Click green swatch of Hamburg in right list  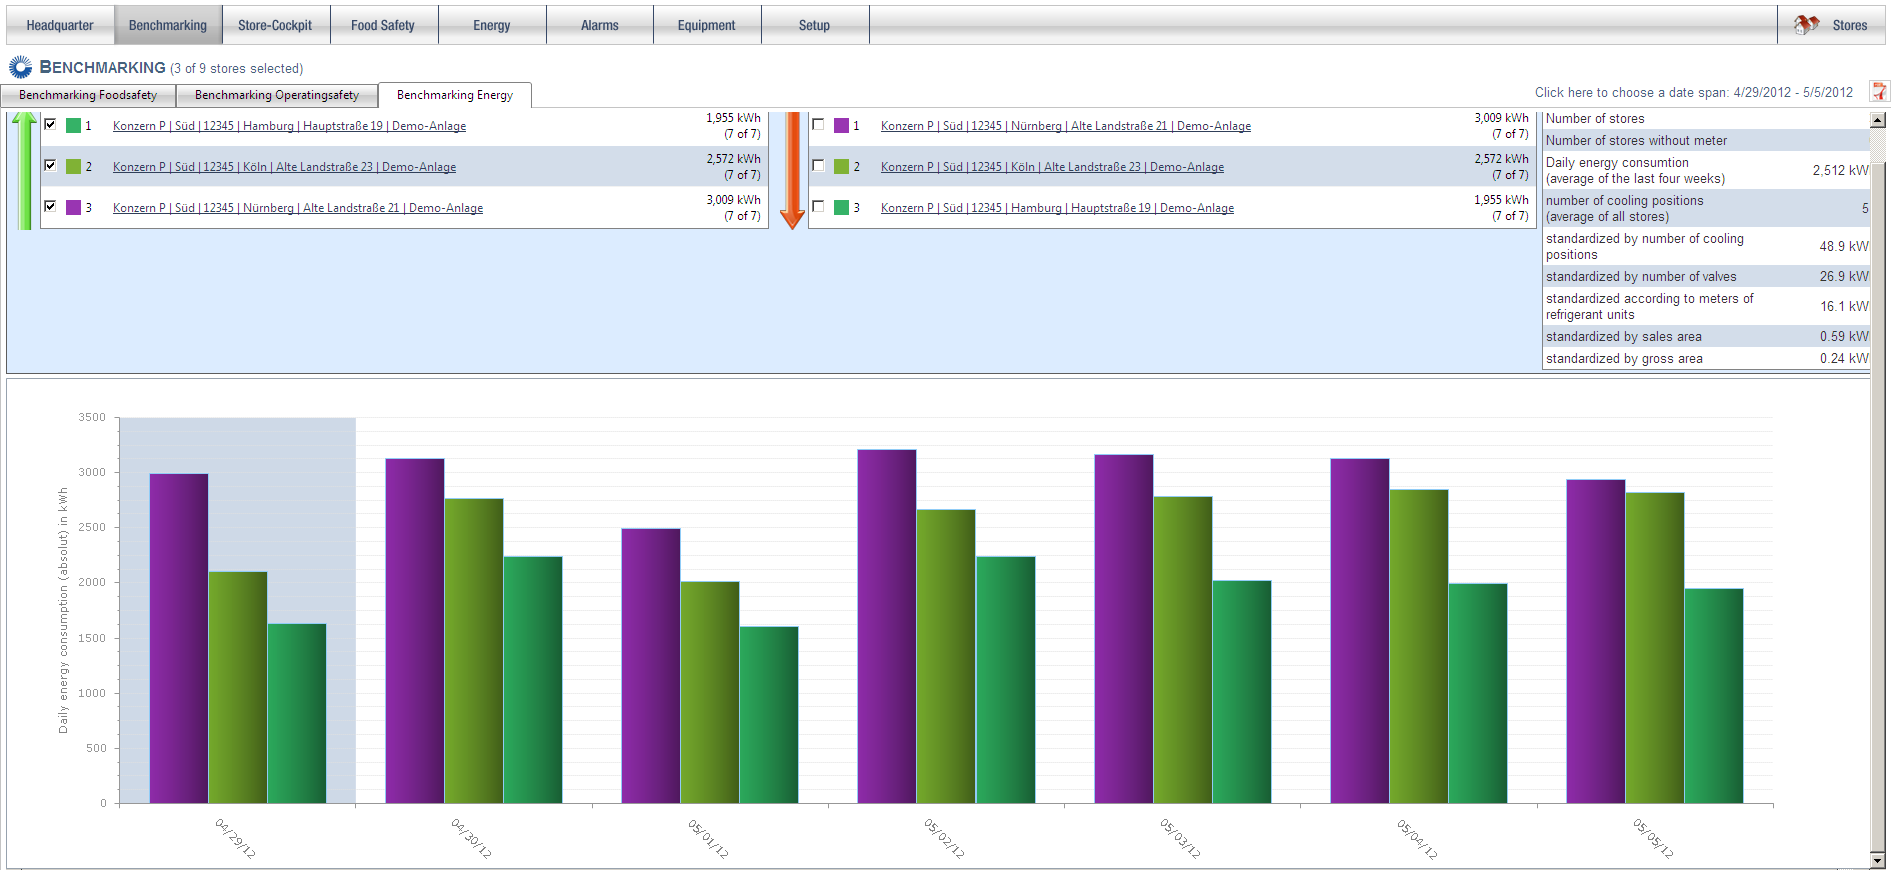pyautogui.click(x=841, y=207)
